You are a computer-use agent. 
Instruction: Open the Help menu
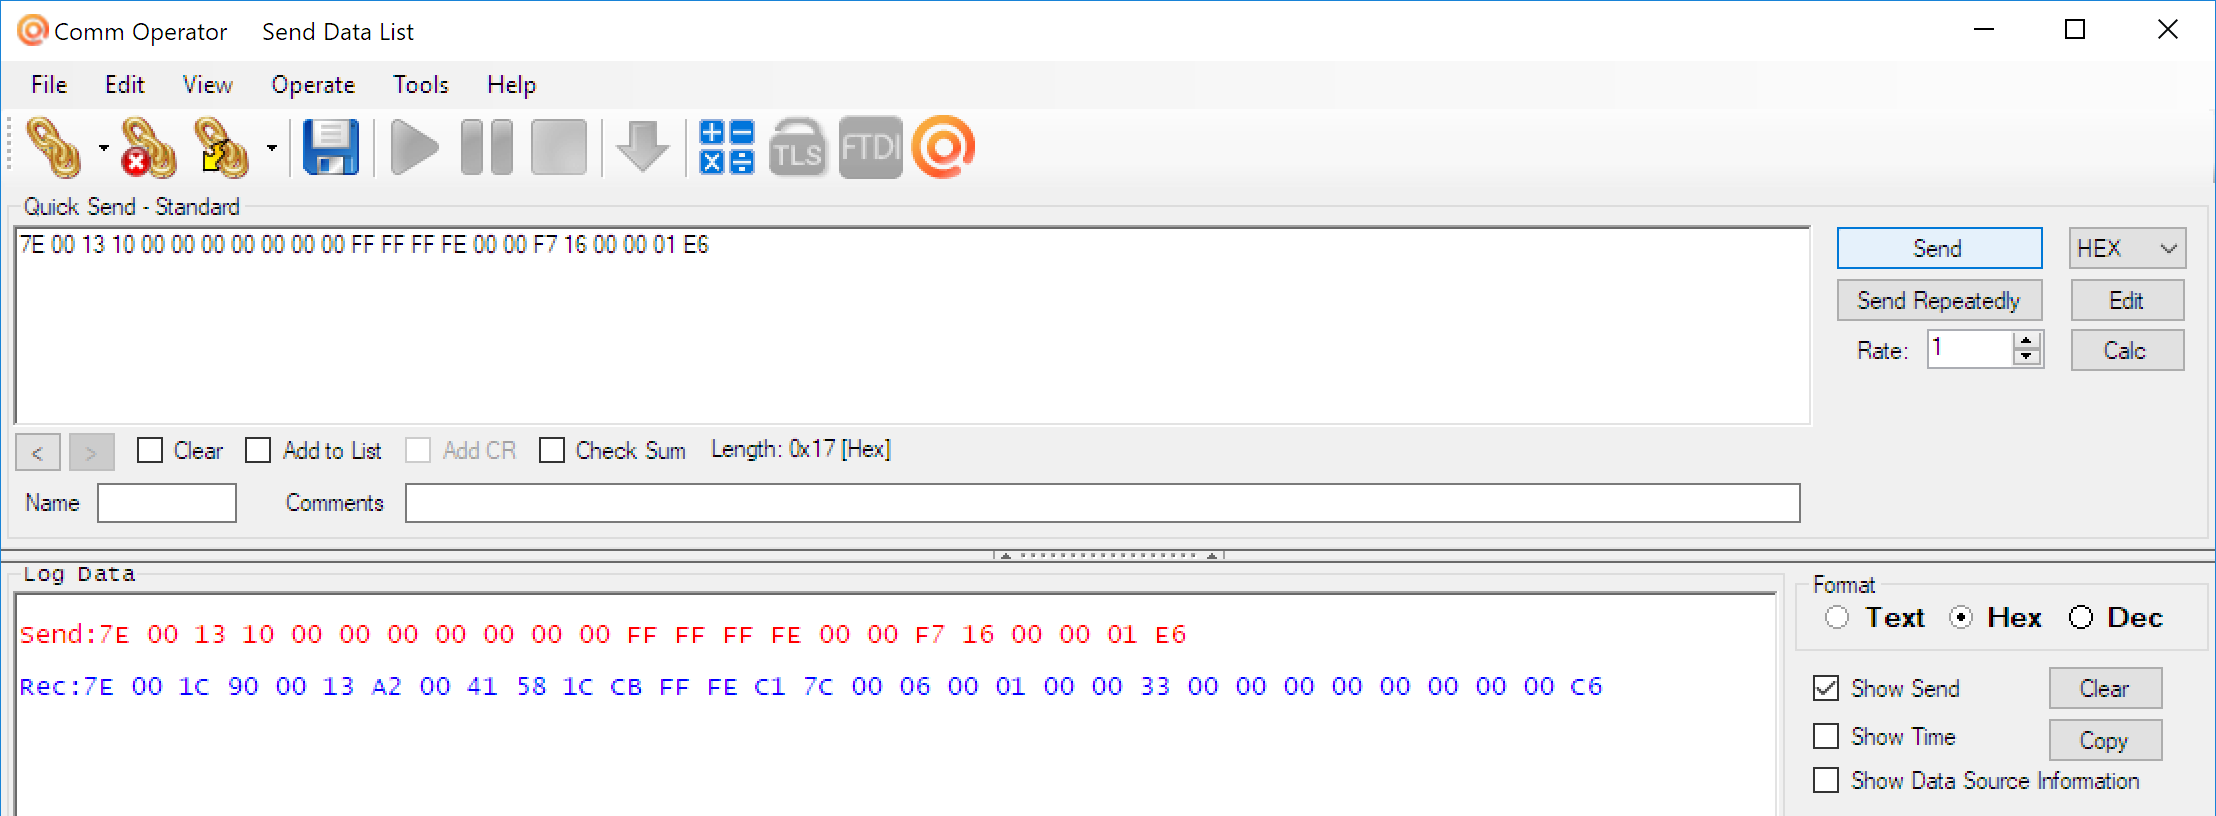(x=512, y=85)
